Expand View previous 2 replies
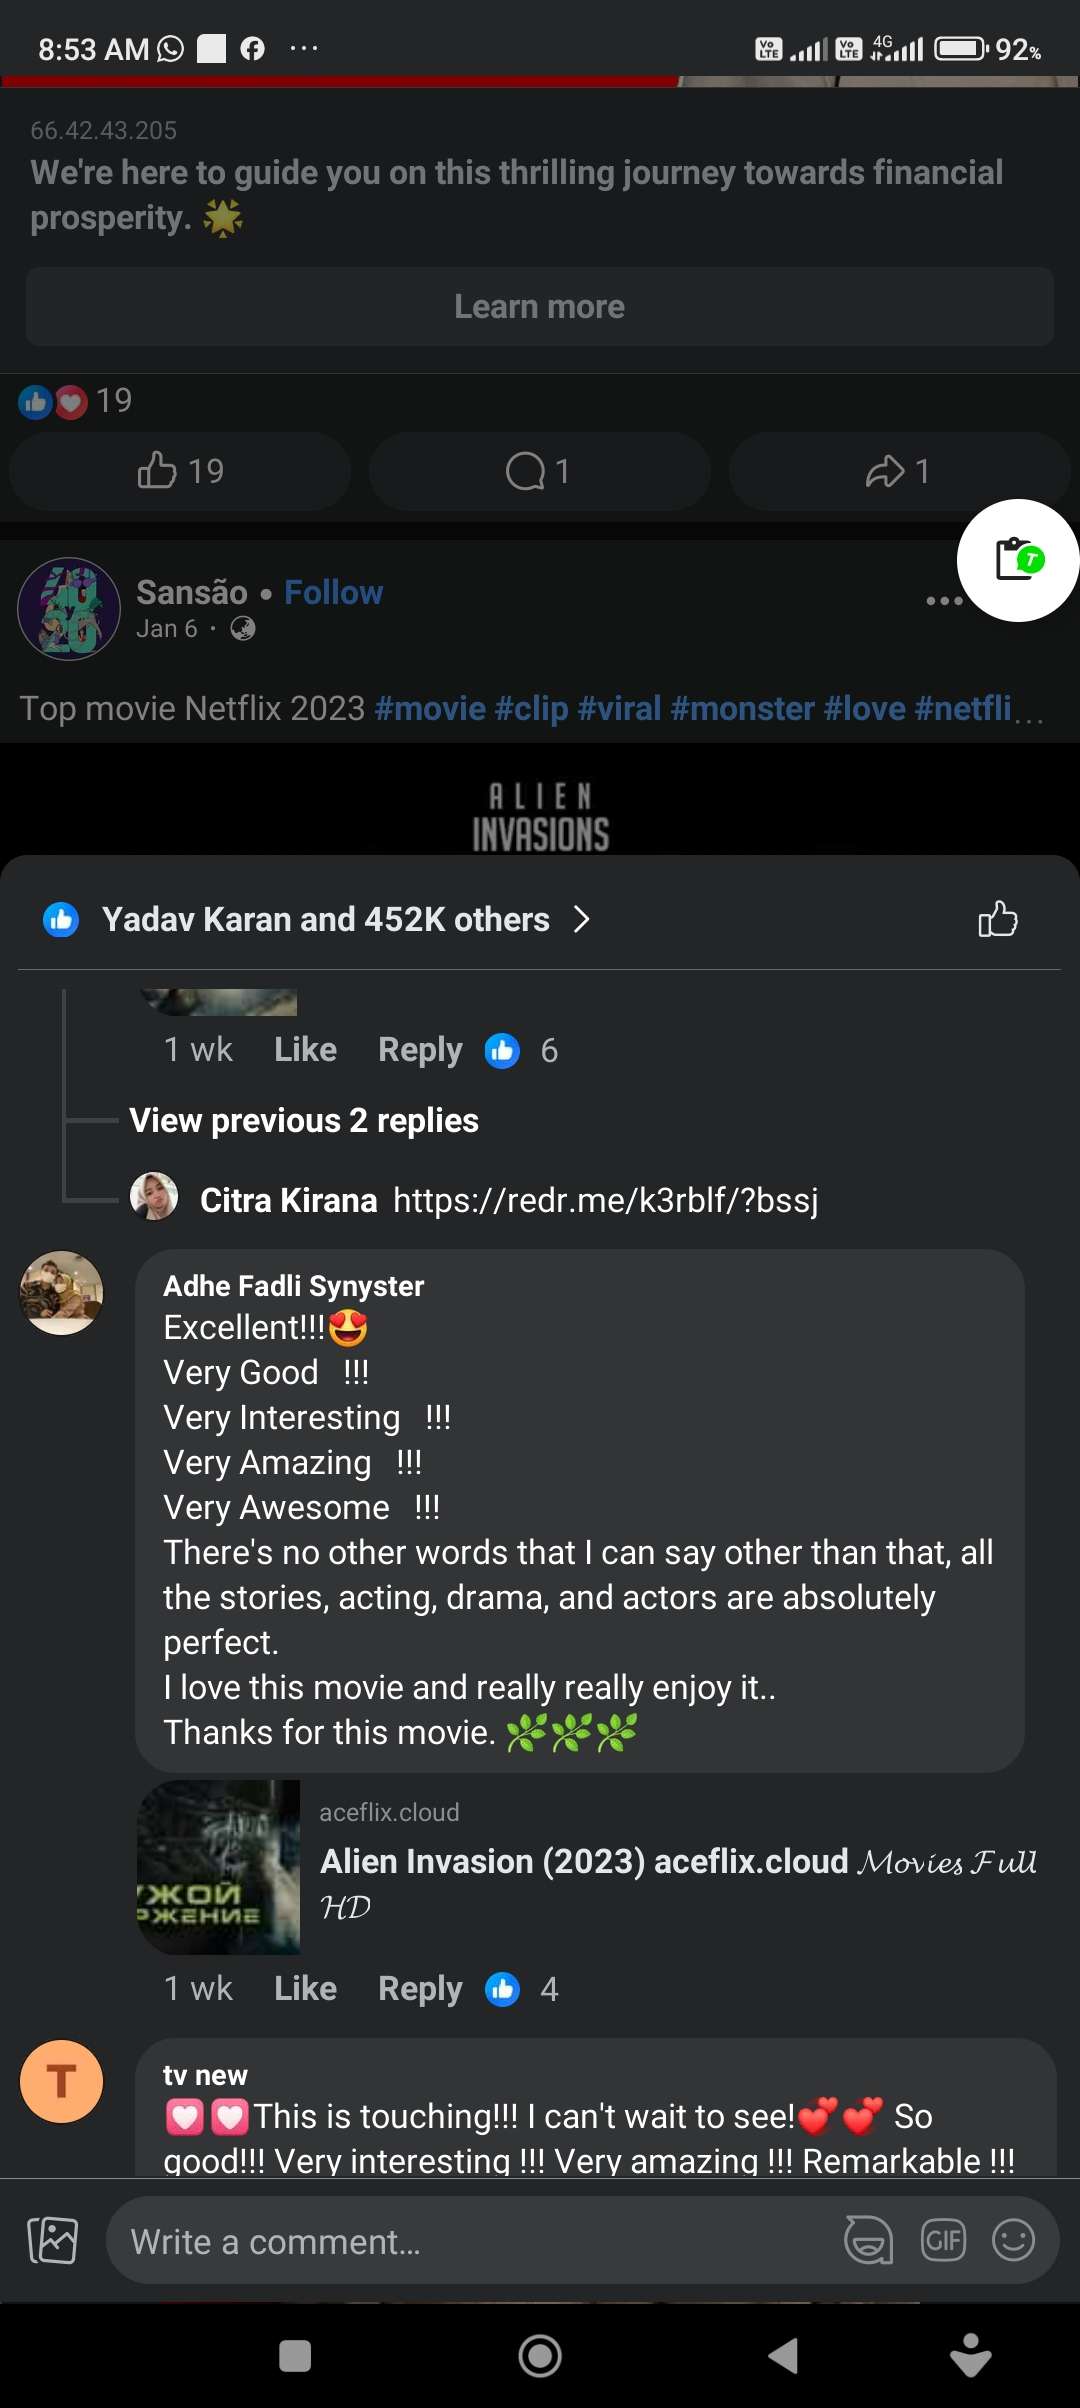The image size is (1080, 2408). 304,1120
